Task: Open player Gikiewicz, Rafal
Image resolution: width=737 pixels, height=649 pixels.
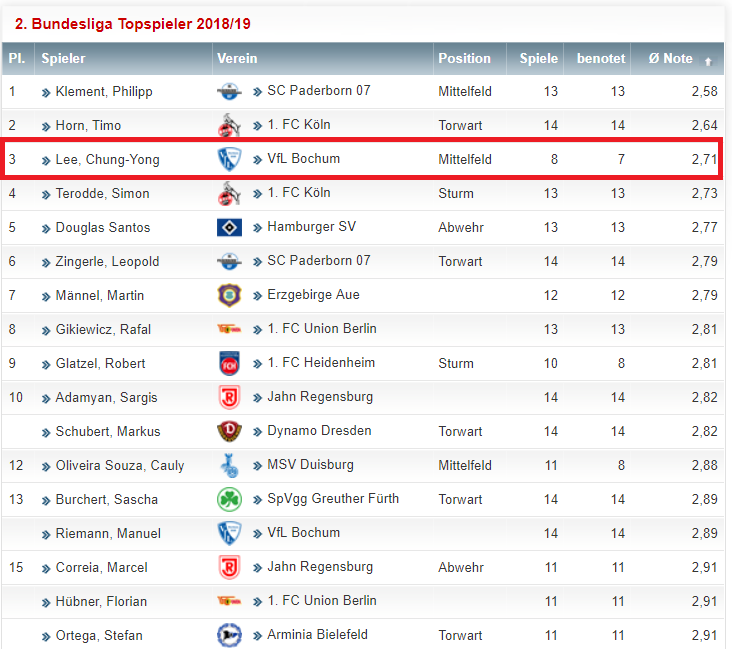Action: pyautogui.click(x=103, y=329)
